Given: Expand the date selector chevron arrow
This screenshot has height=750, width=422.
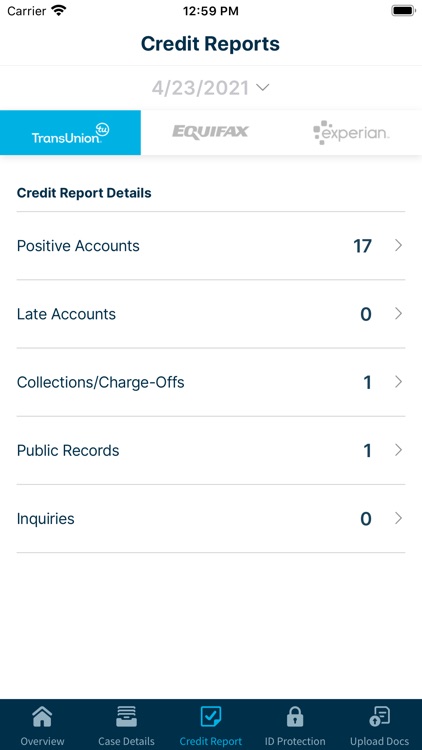Looking at the screenshot, I should (x=263, y=88).
